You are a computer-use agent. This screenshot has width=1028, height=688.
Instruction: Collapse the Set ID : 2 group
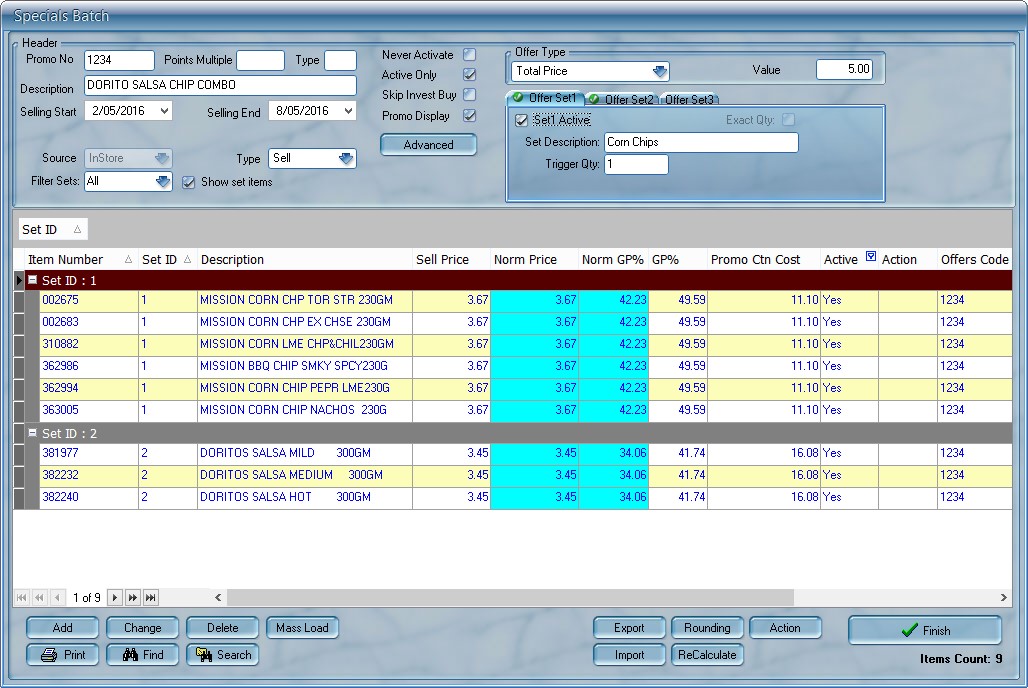(32, 433)
